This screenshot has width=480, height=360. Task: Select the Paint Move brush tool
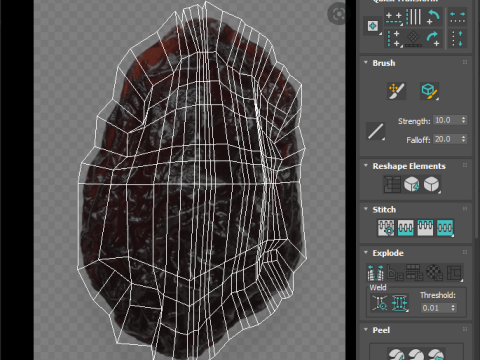coord(396,91)
